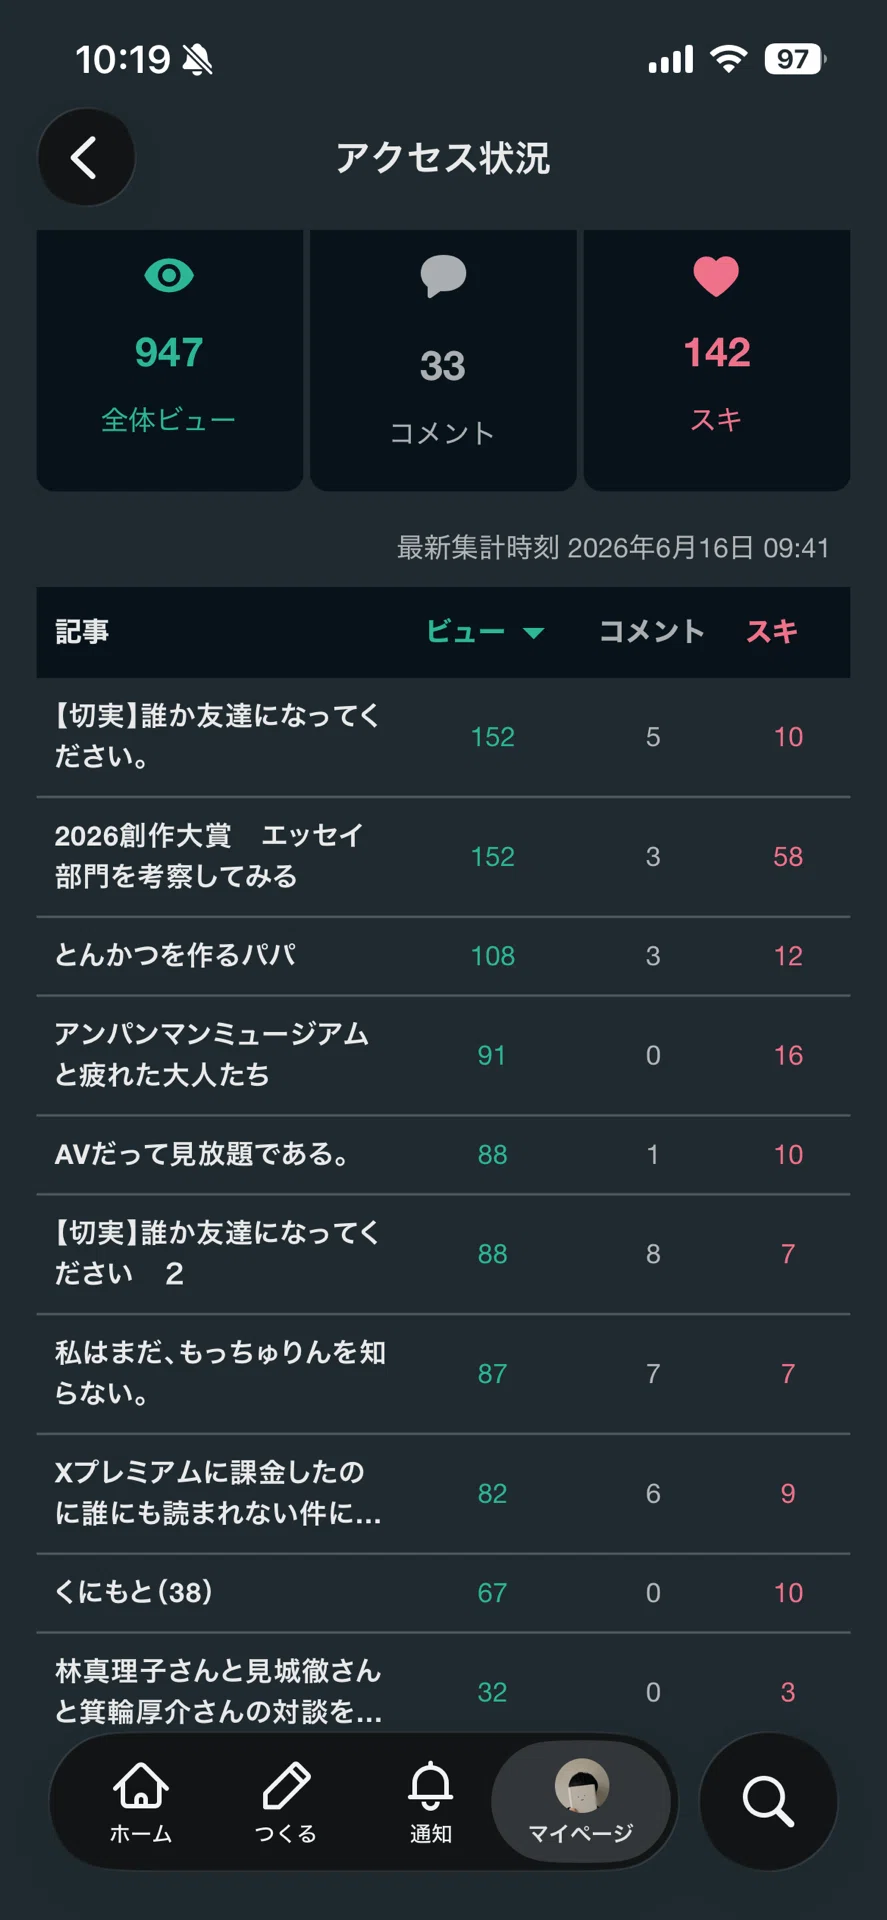Screen dimensions: 887x1920
Task: Open the search magnifier button
Action: [x=768, y=1801]
